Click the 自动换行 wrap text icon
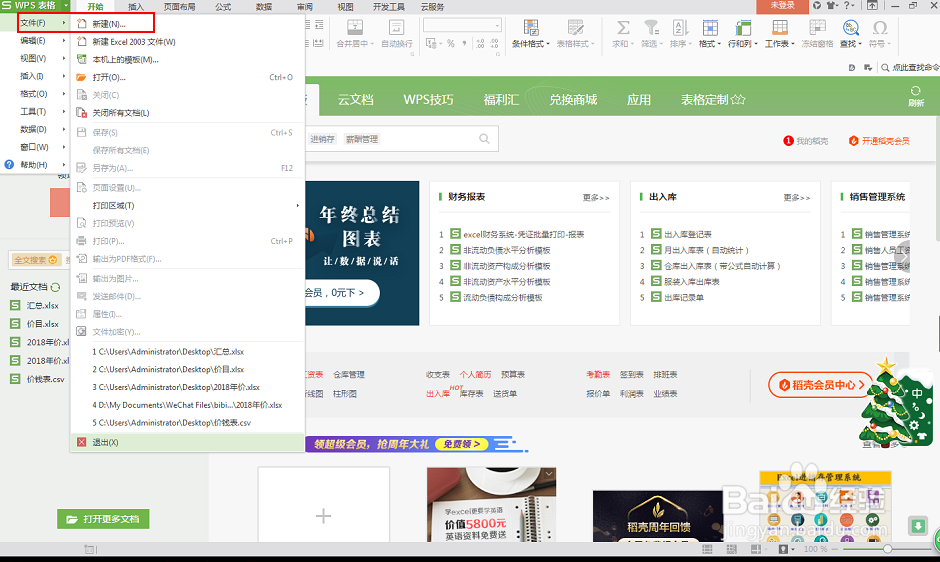This screenshot has width=940, height=562. [396, 28]
